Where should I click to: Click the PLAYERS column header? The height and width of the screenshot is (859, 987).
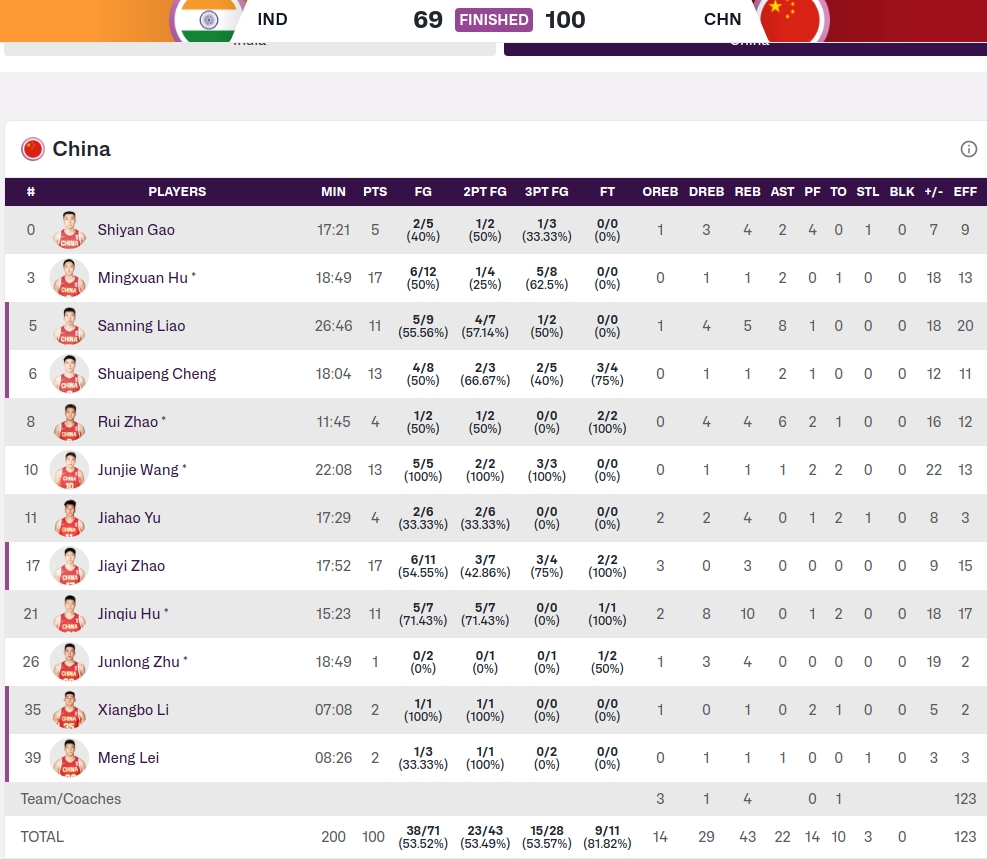[x=177, y=192]
